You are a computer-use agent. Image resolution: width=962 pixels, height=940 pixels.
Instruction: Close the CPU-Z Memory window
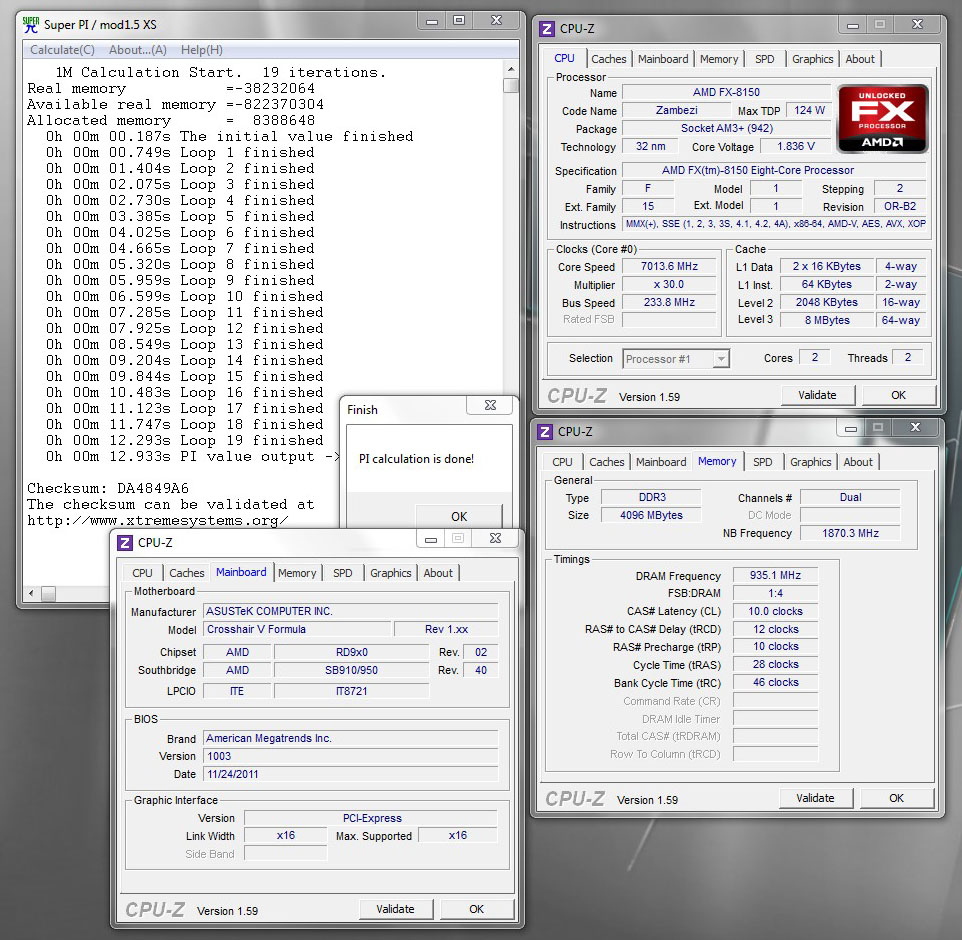[x=915, y=428]
